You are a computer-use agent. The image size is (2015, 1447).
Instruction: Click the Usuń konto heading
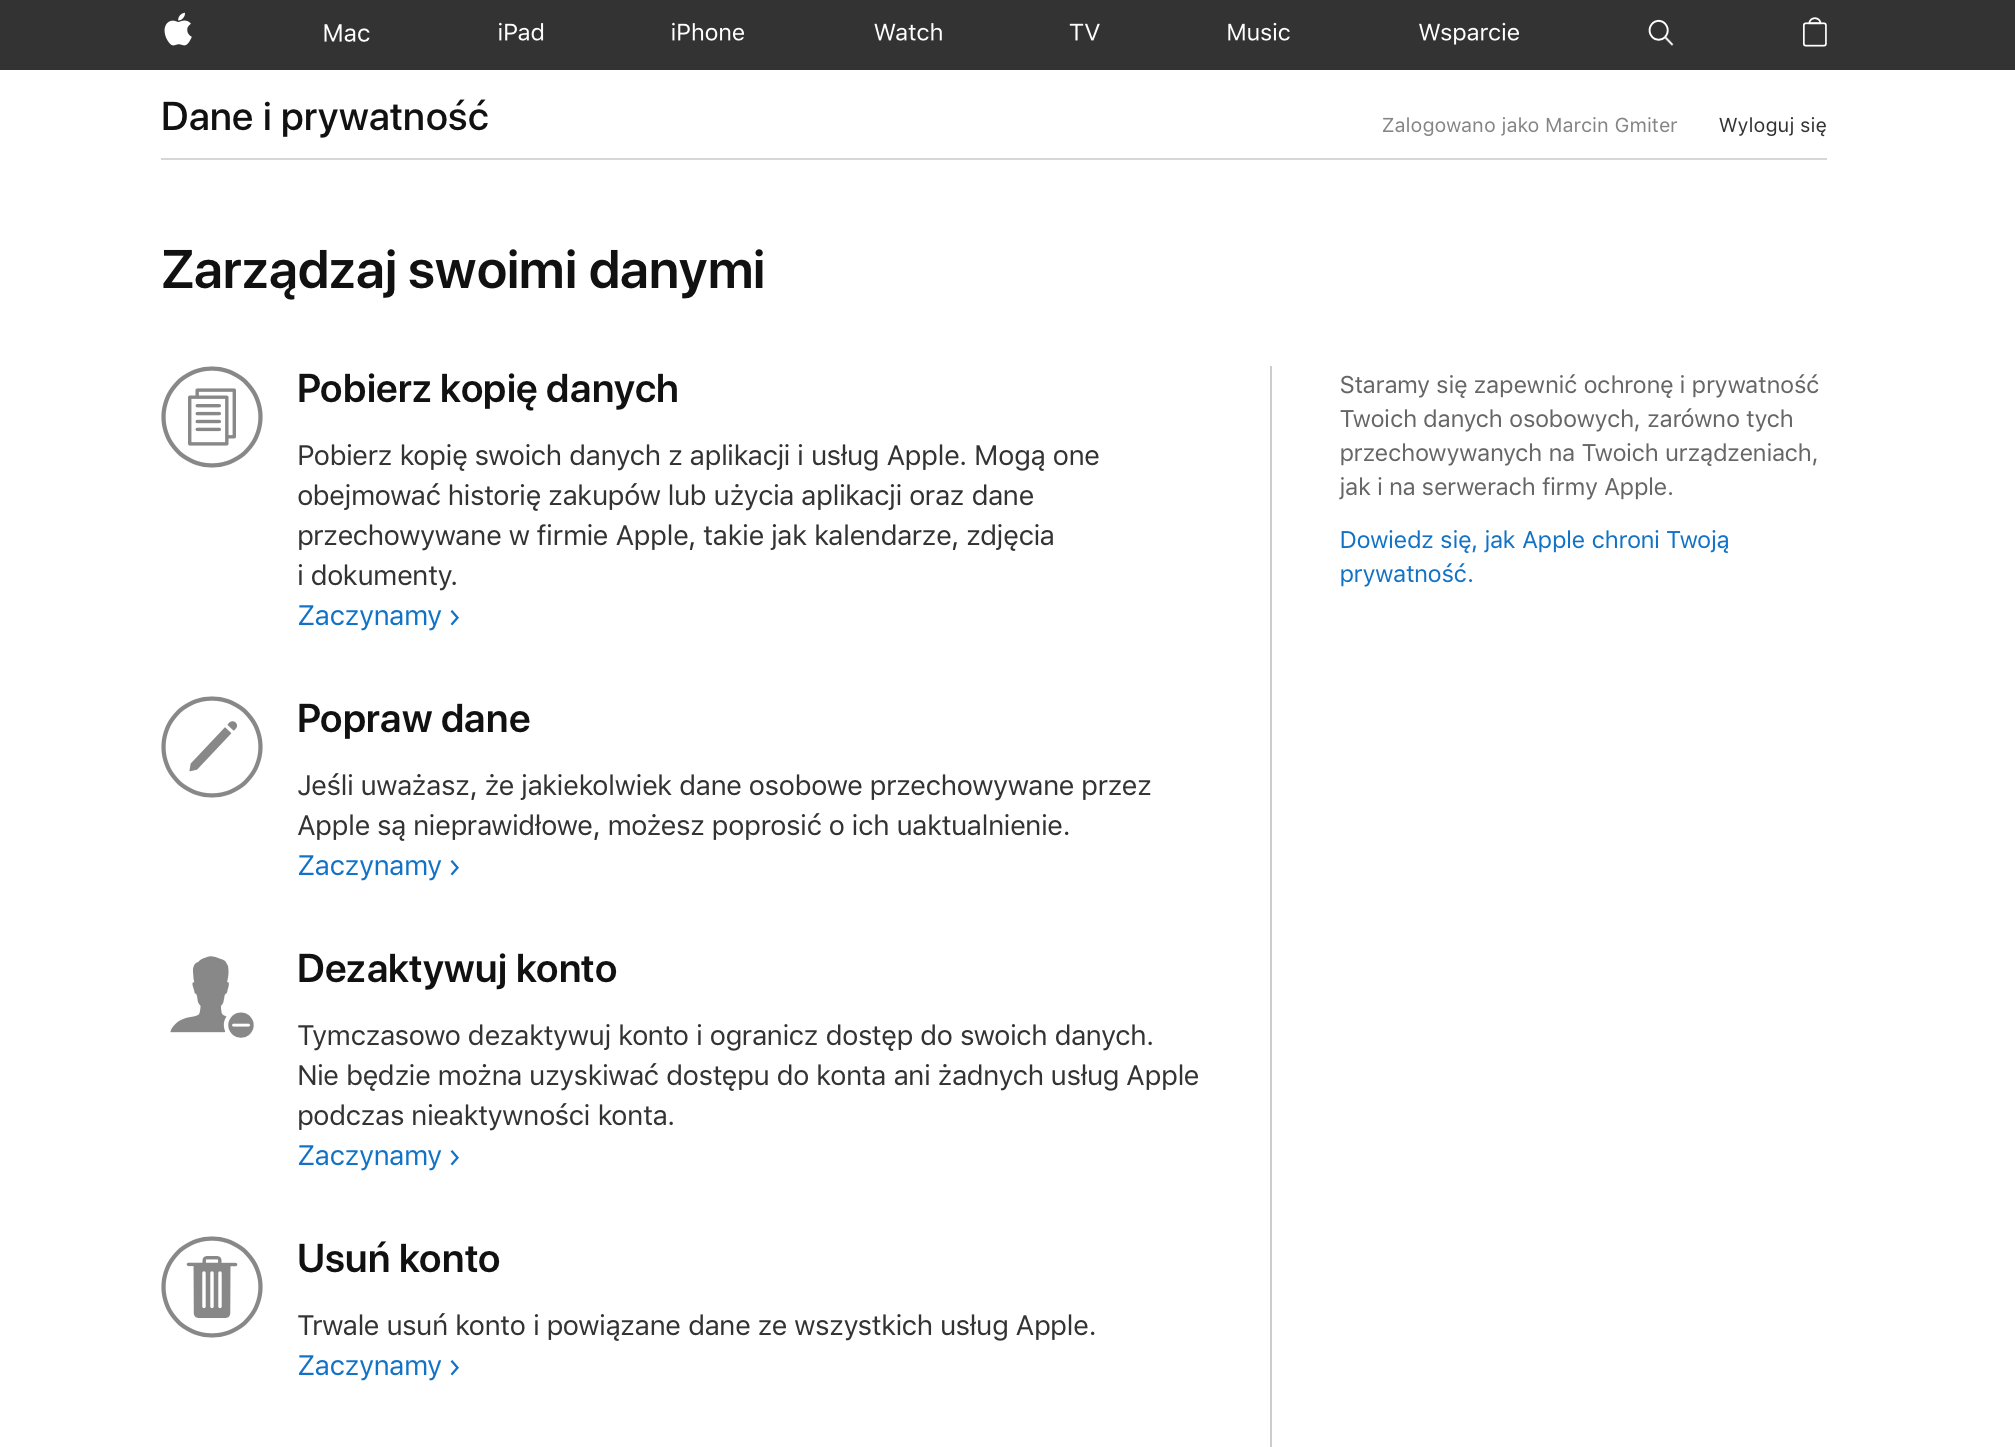click(399, 1259)
